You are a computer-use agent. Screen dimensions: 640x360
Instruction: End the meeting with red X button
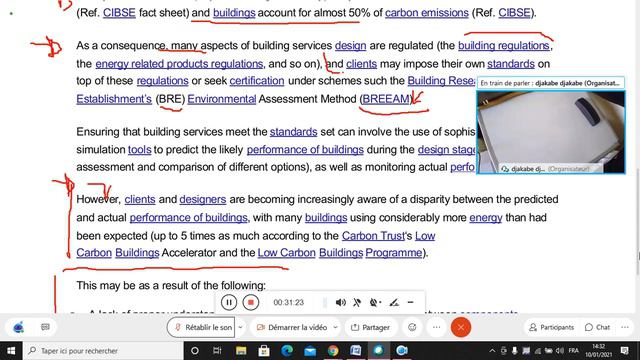461,327
